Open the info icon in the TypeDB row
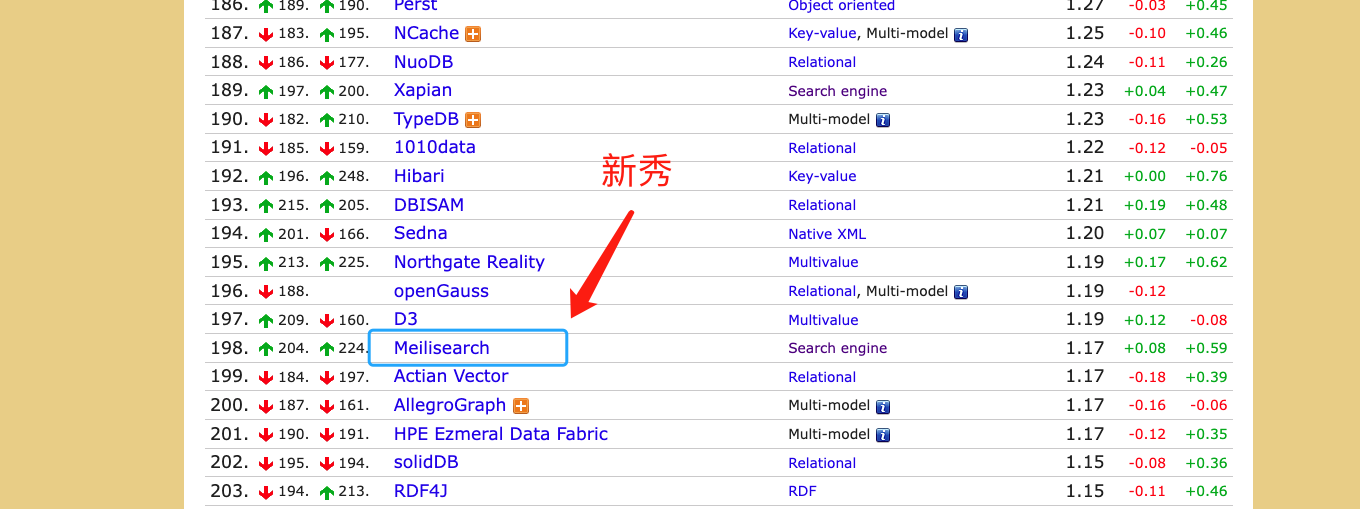This screenshot has height=509, width=1360. point(883,120)
